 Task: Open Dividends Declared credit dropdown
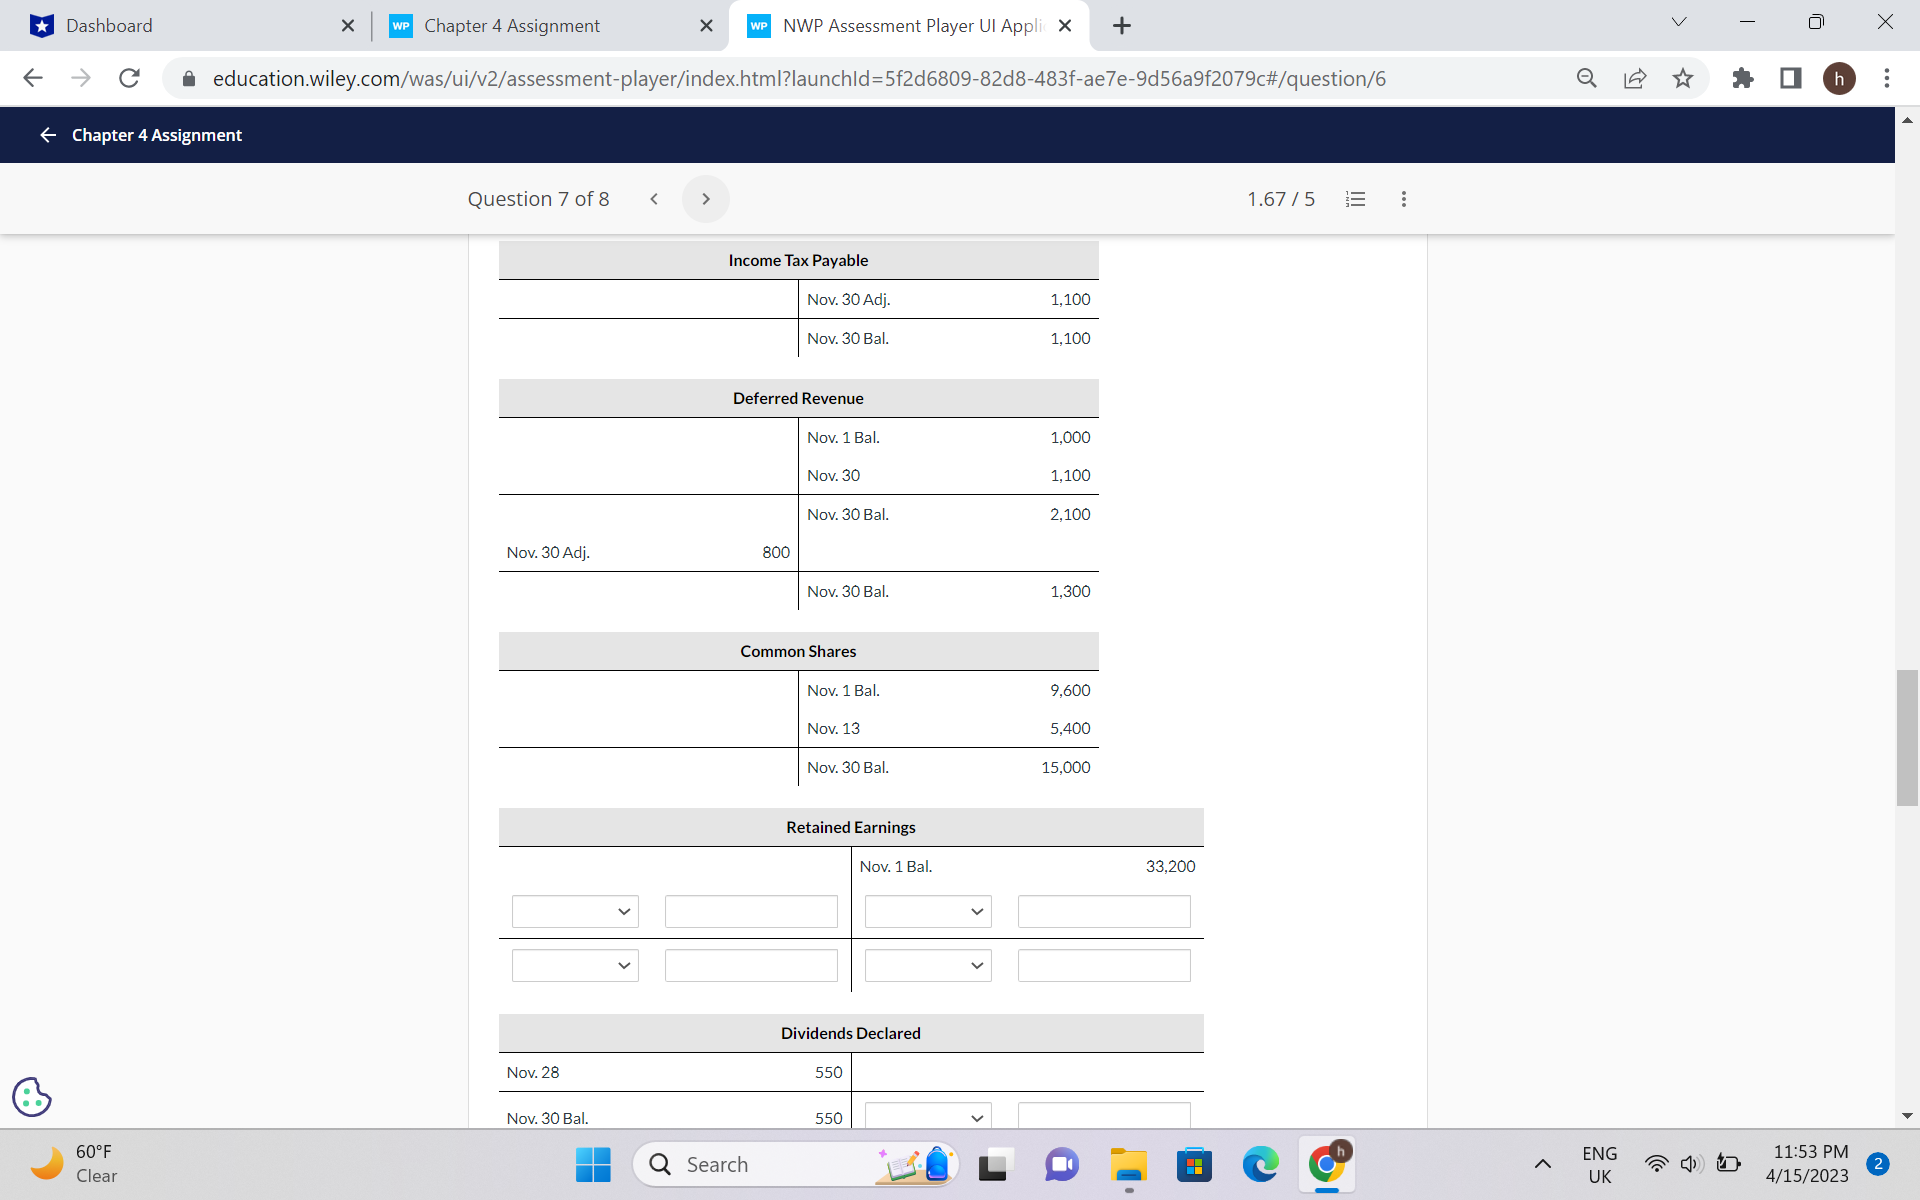click(927, 1116)
